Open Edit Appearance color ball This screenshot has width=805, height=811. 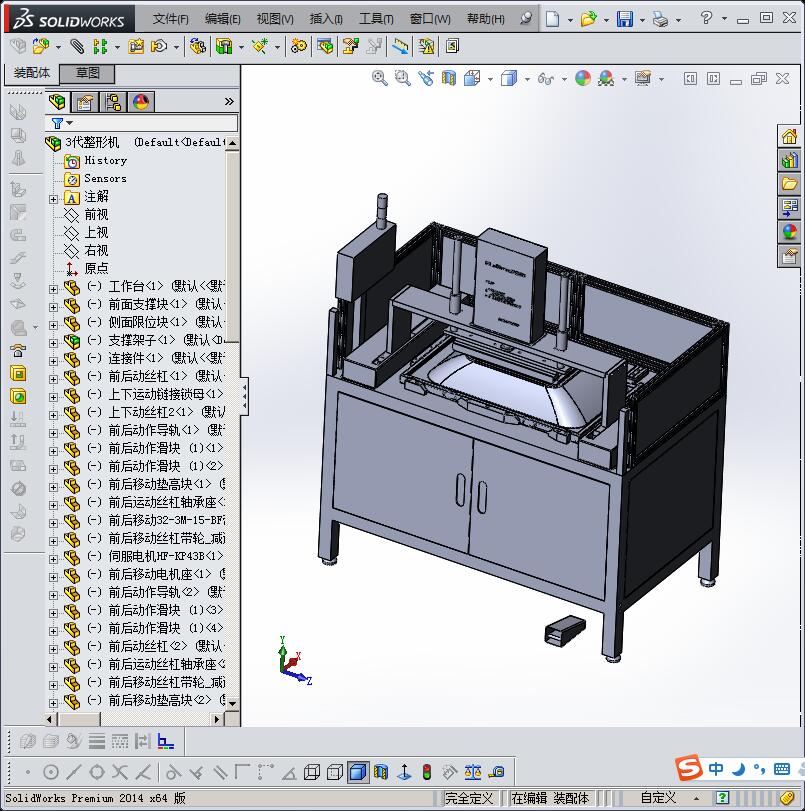pyautogui.click(x=583, y=79)
